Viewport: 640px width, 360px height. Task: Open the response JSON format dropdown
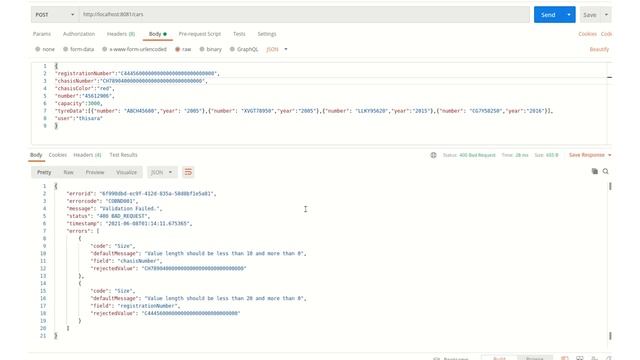pos(162,172)
